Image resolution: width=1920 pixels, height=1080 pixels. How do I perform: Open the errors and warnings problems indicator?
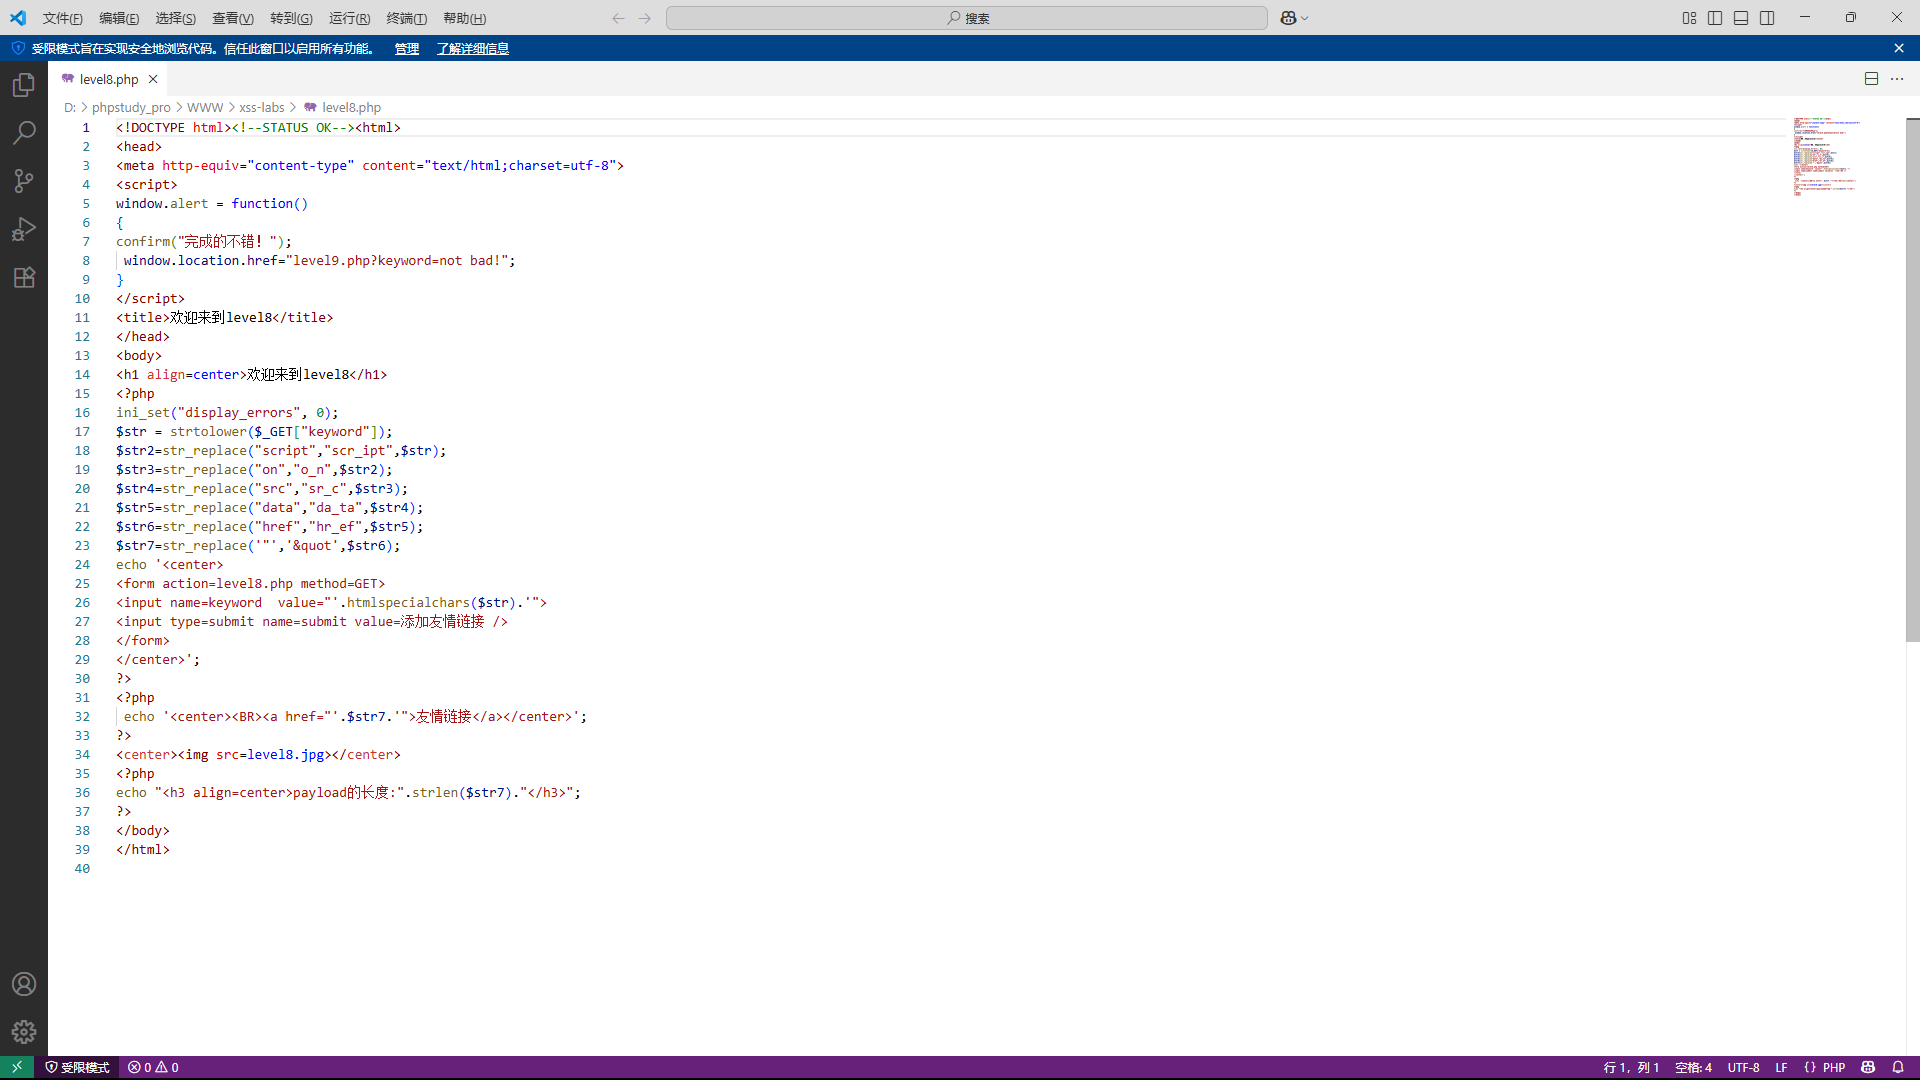tap(153, 1067)
